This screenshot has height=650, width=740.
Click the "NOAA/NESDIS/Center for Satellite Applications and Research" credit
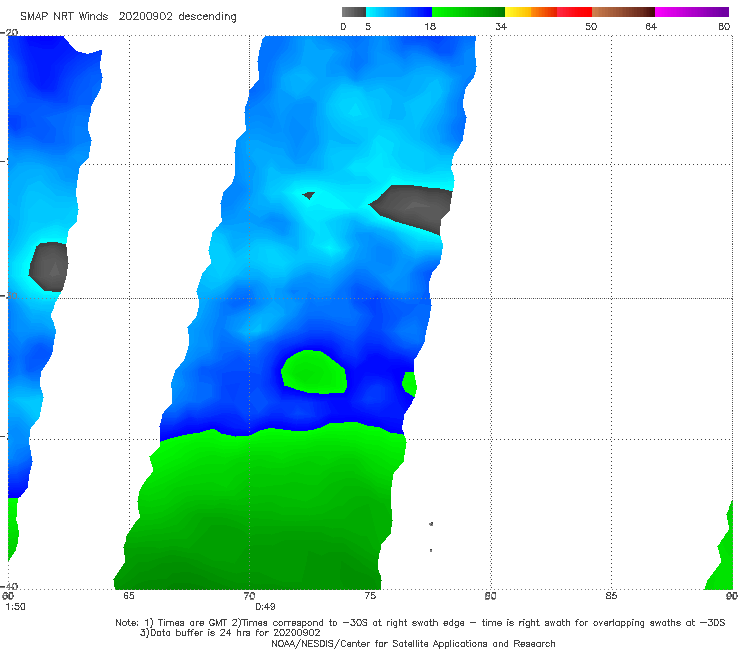tap(413, 644)
